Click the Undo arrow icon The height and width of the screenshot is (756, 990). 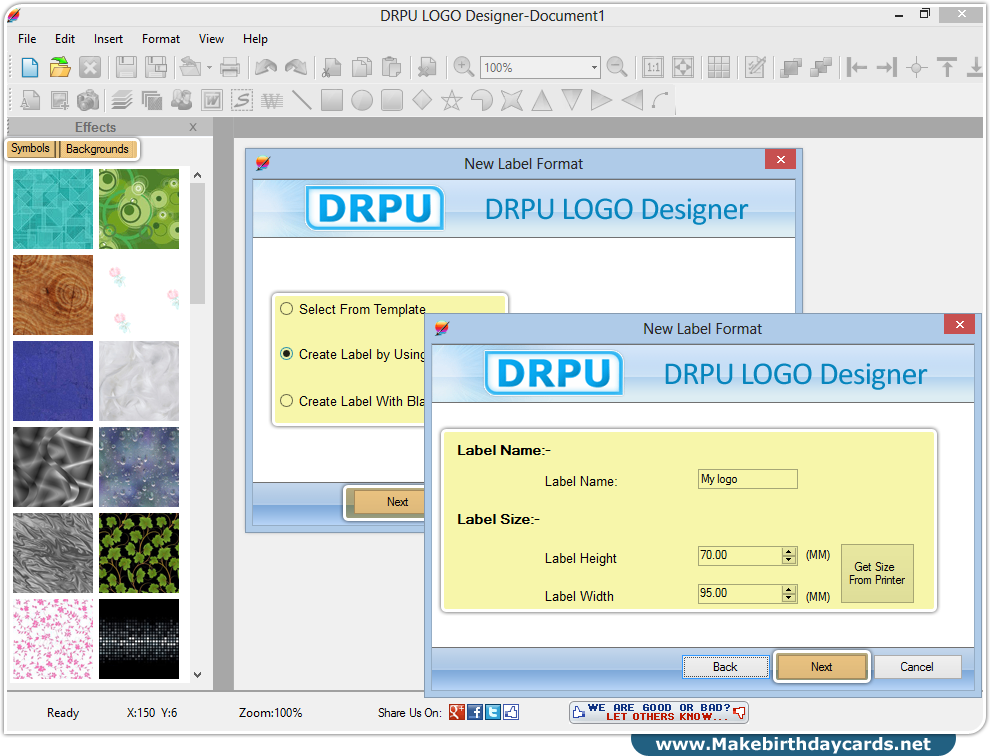click(266, 67)
